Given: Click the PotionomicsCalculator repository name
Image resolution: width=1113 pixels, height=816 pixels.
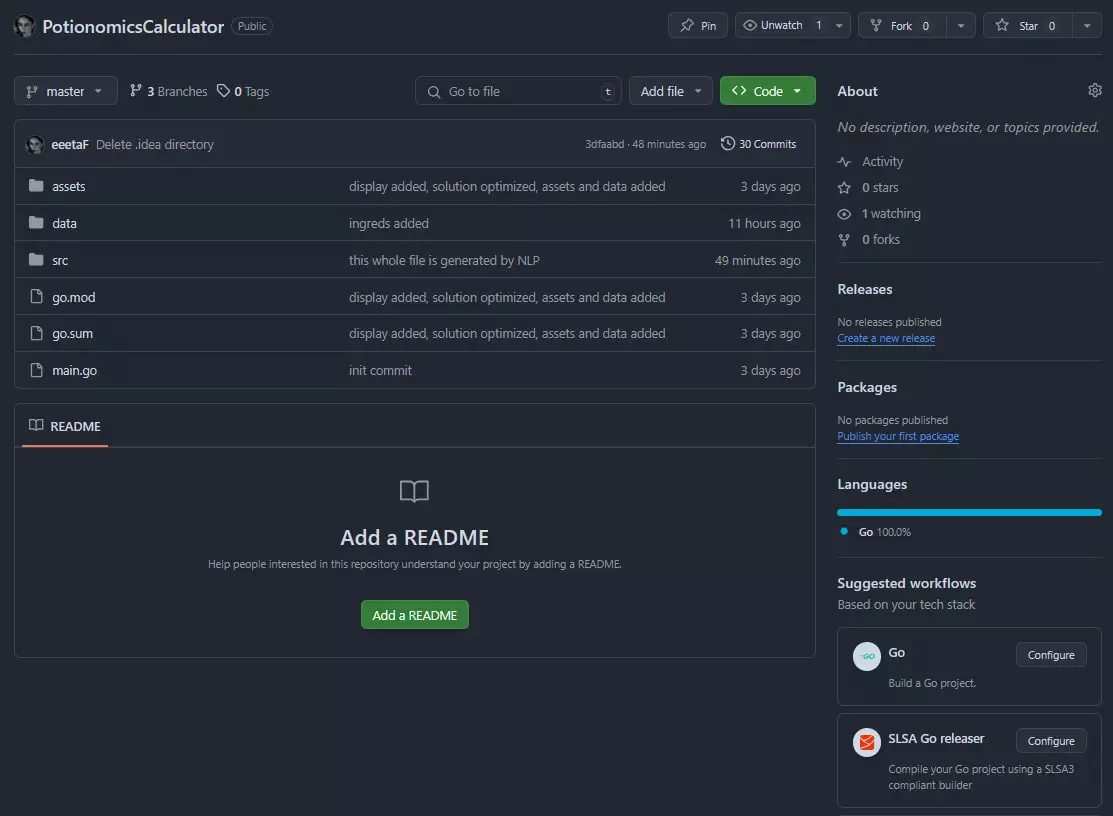Looking at the screenshot, I should click(x=133, y=26).
